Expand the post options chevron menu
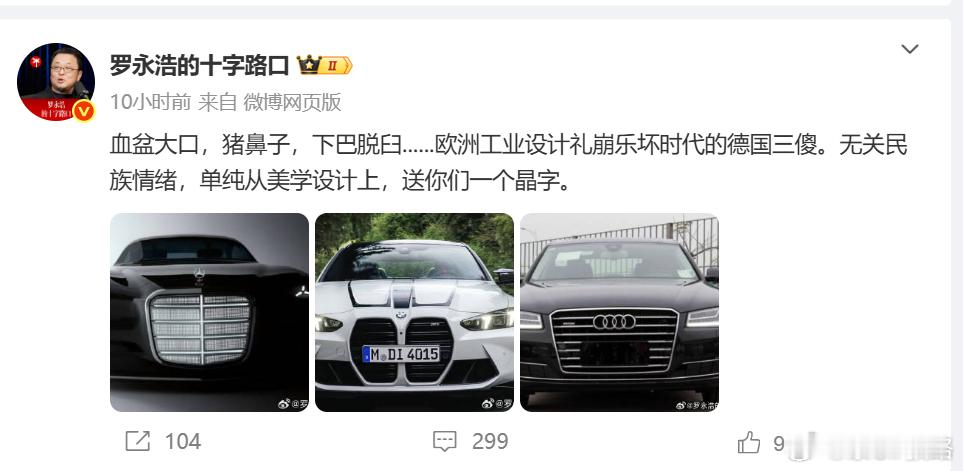This screenshot has height=471, width=963. pyautogui.click(x=910, y=49)
